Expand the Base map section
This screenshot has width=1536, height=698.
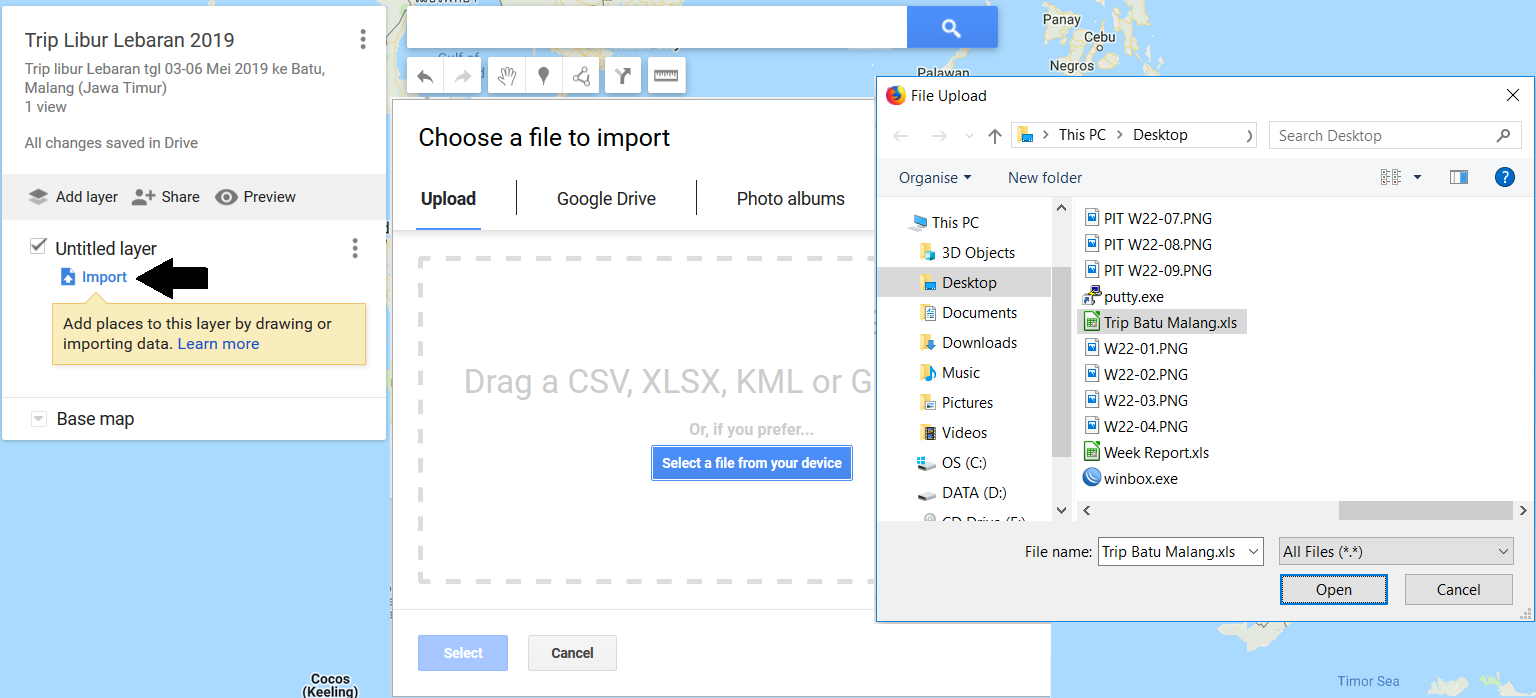(x=39, y=419)
